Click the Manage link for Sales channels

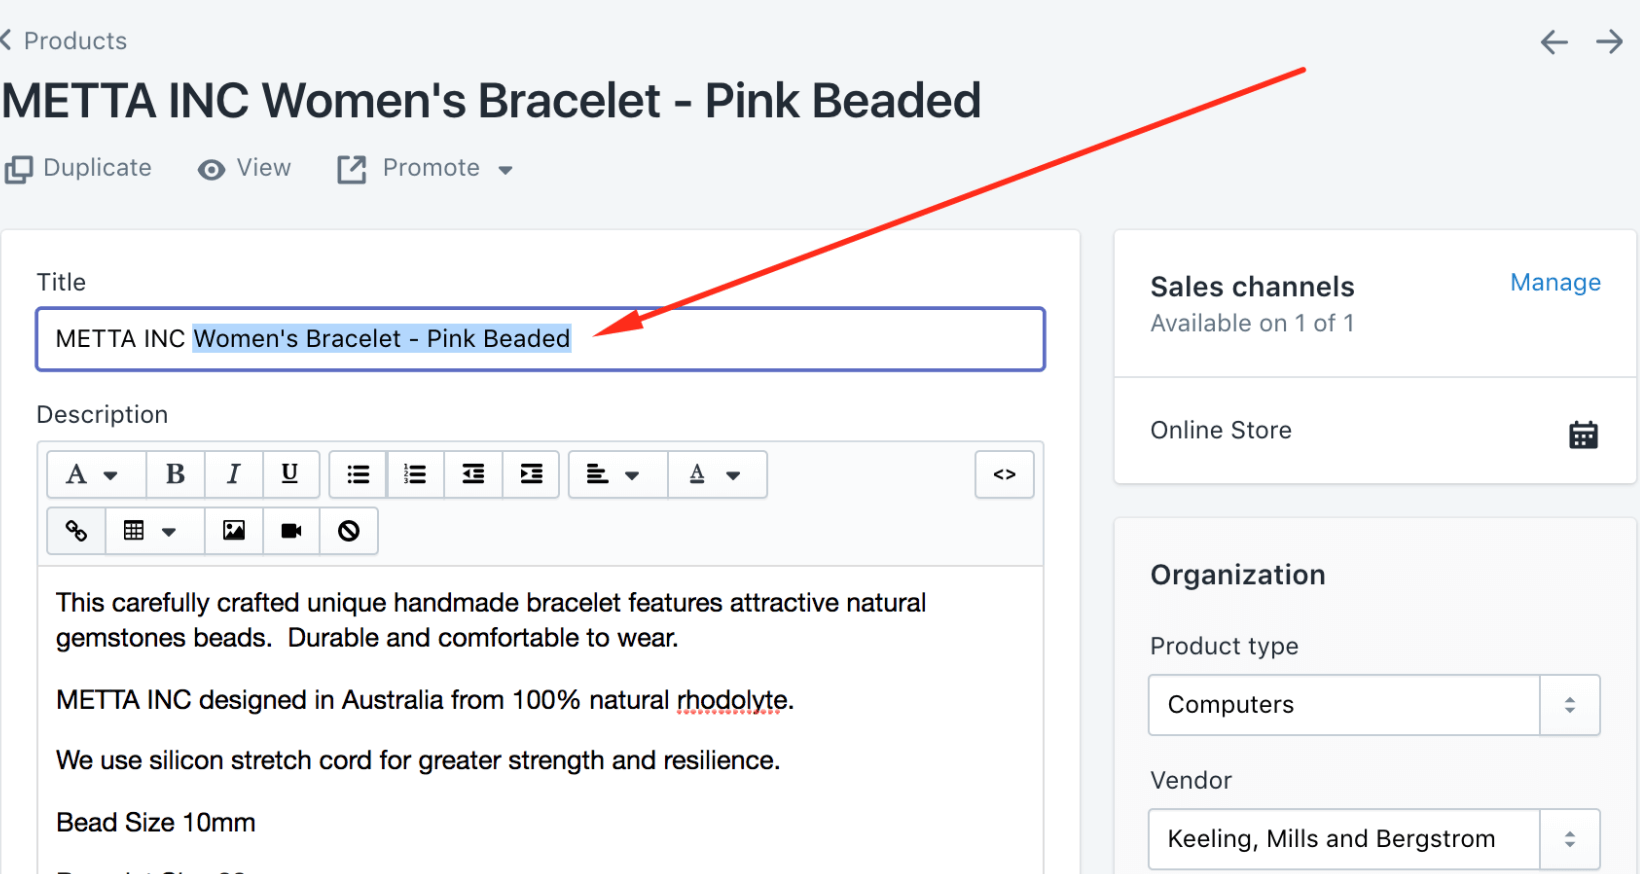click(1555, 283)
